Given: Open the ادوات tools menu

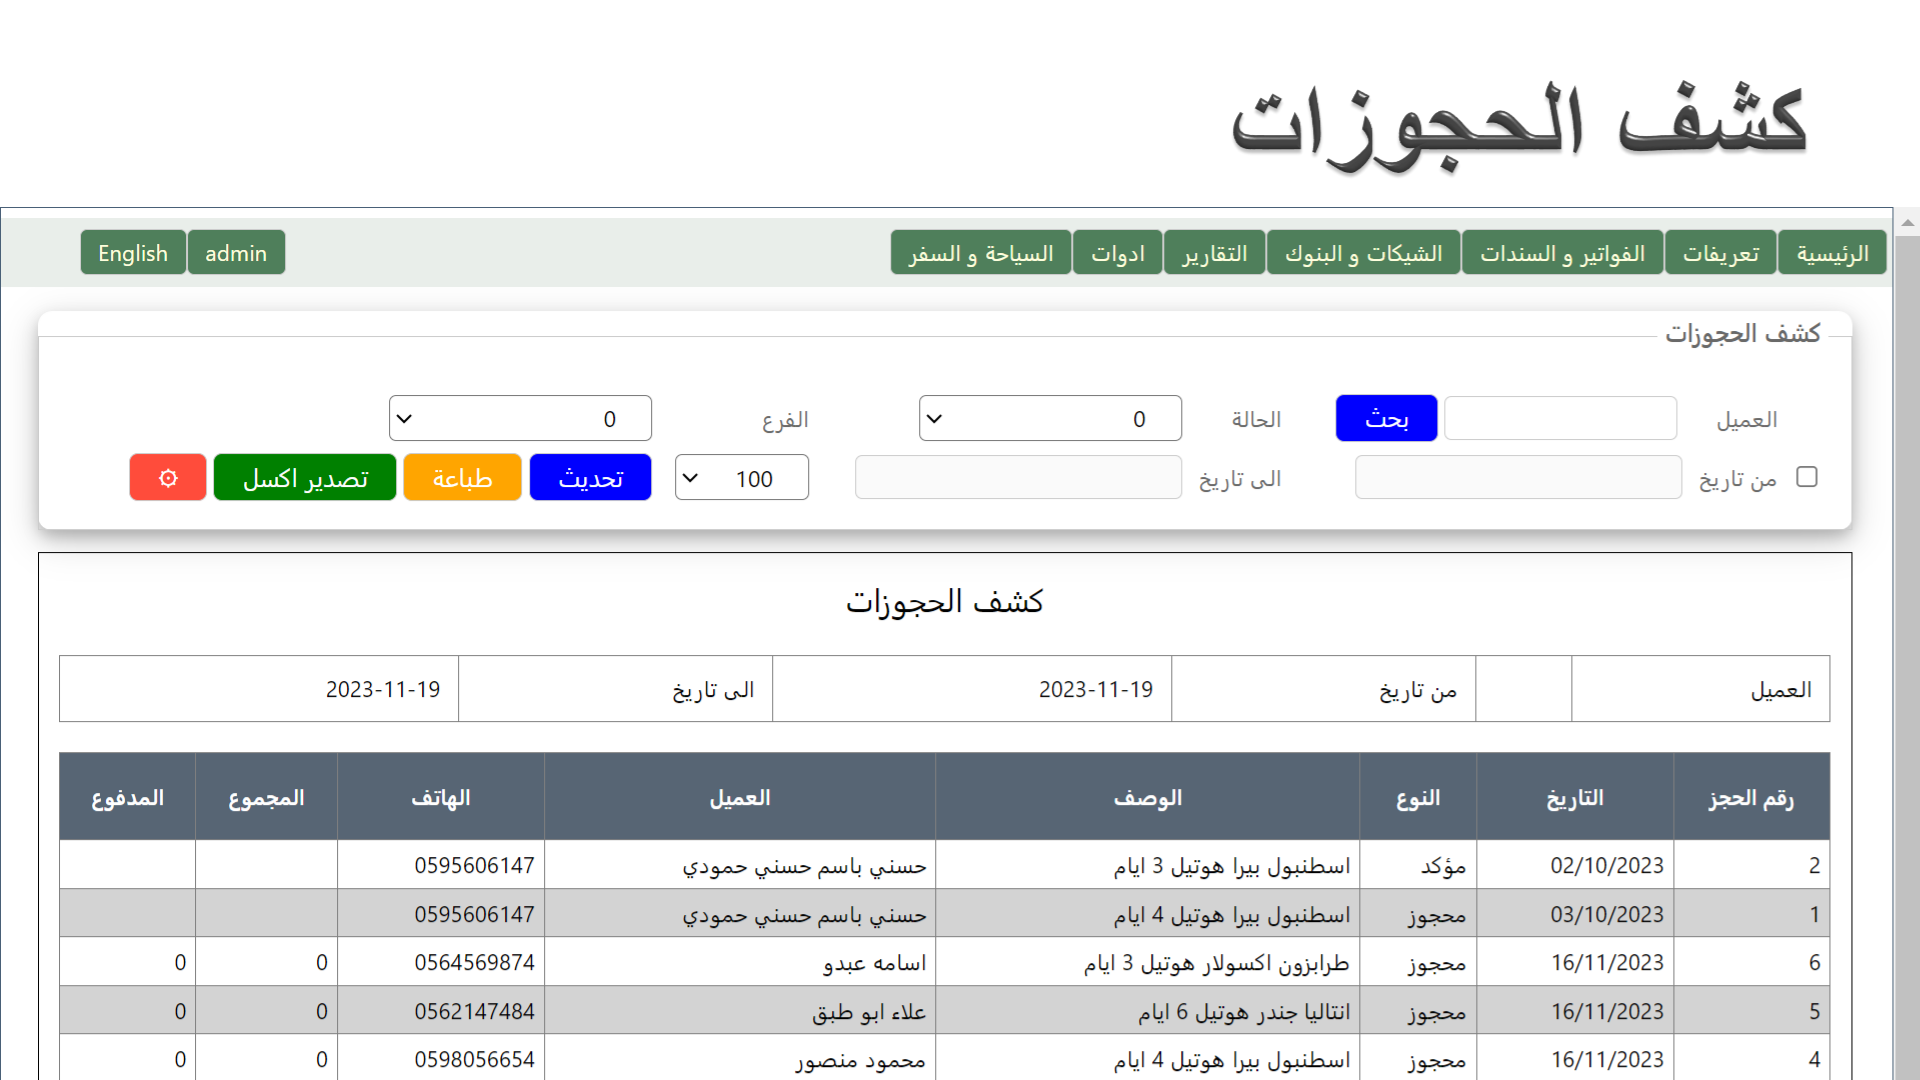Looking at the screenshot, I should pyautogui.click(x=1117, y=253).
